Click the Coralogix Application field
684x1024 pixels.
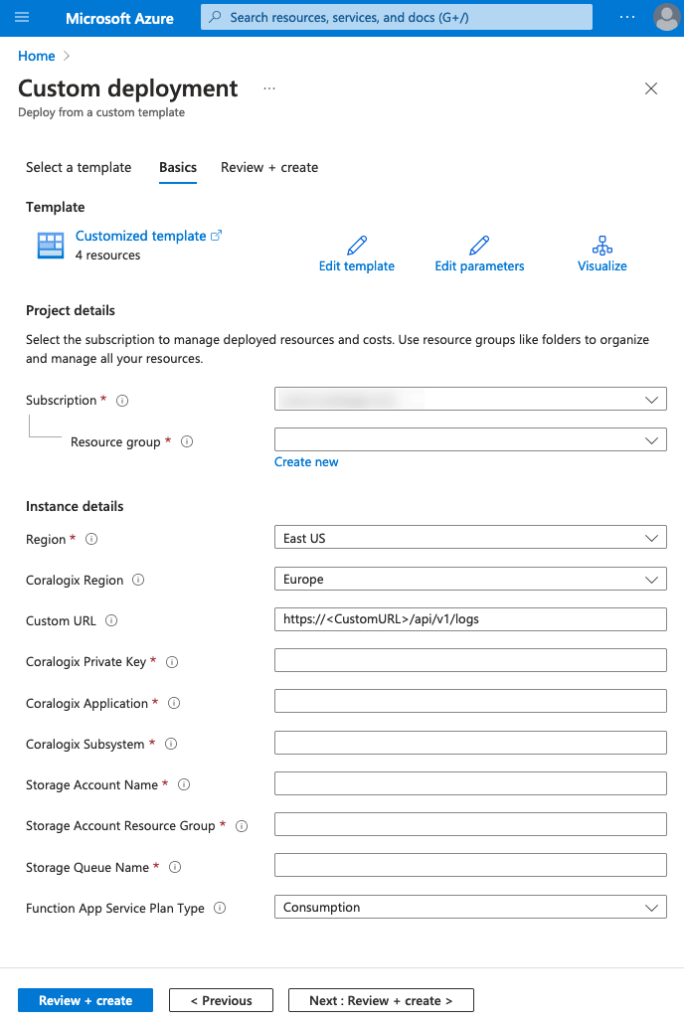(x=470, y=701)
